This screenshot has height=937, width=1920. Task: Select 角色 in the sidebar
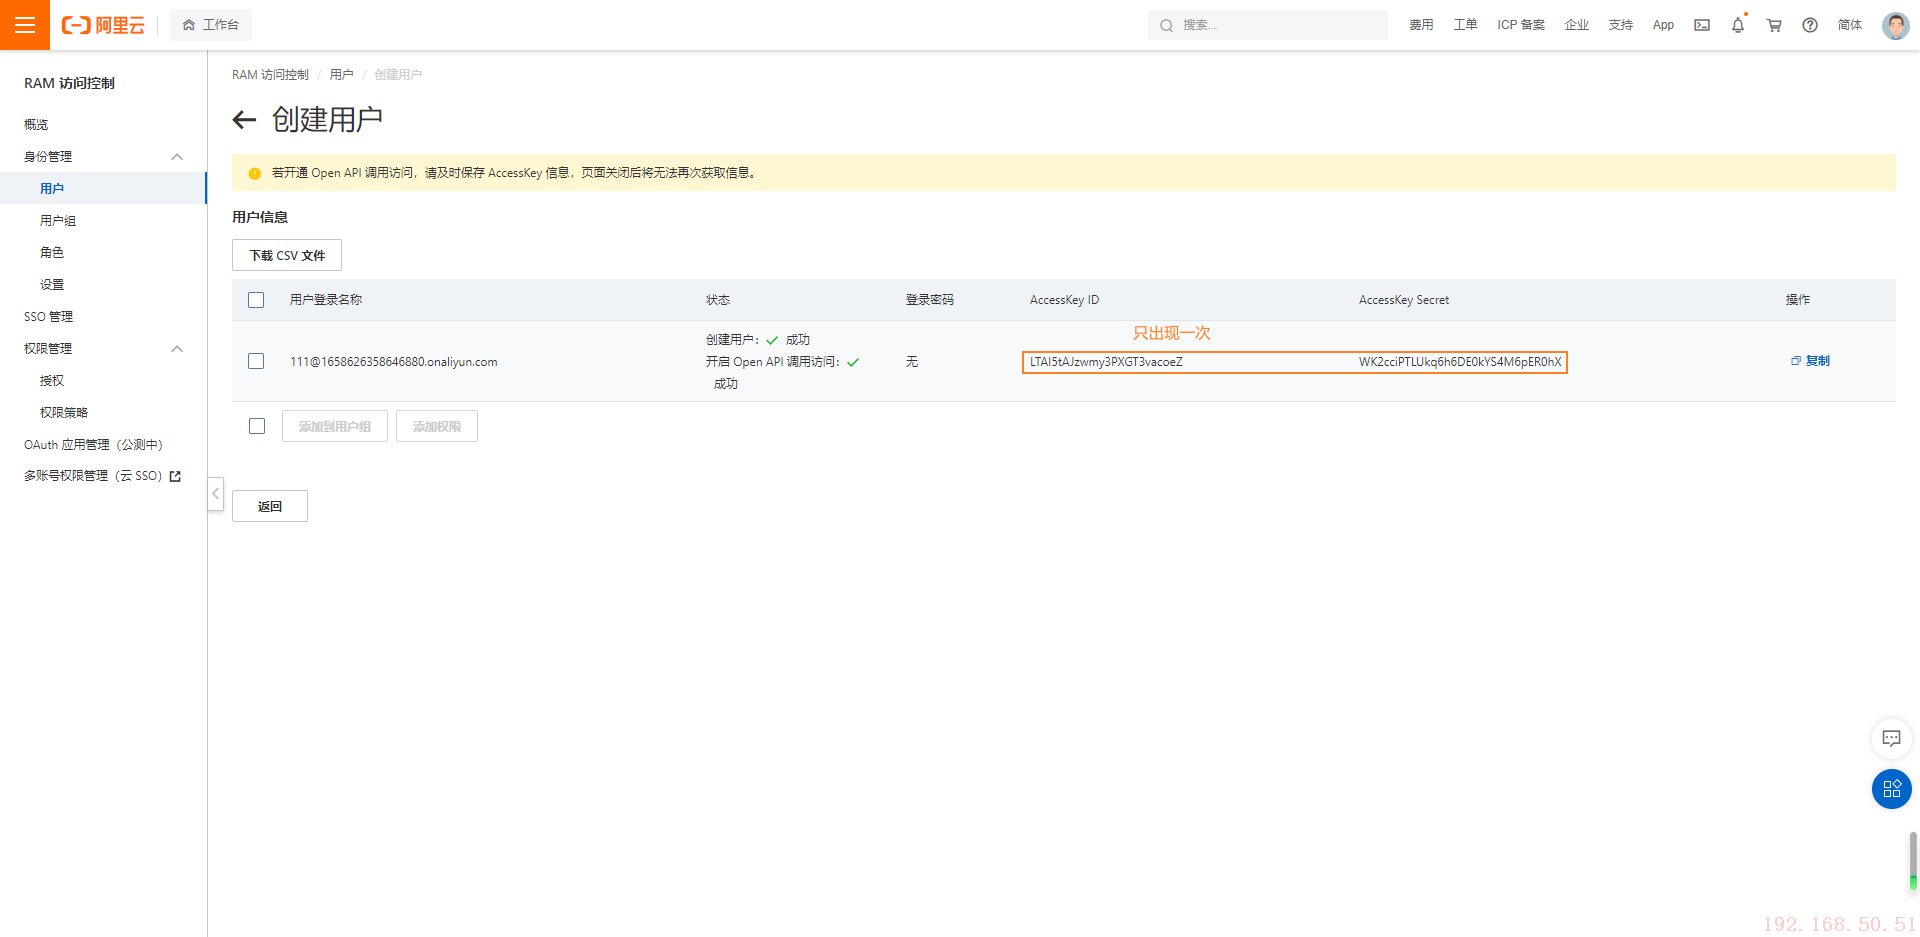pos(52,252)
